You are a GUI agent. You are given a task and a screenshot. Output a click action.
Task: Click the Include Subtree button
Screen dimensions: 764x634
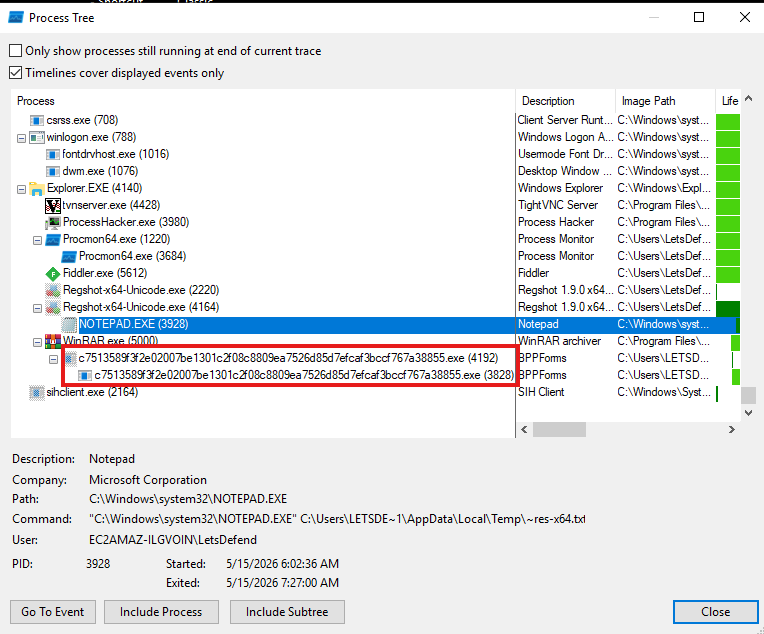click(287, 612)
